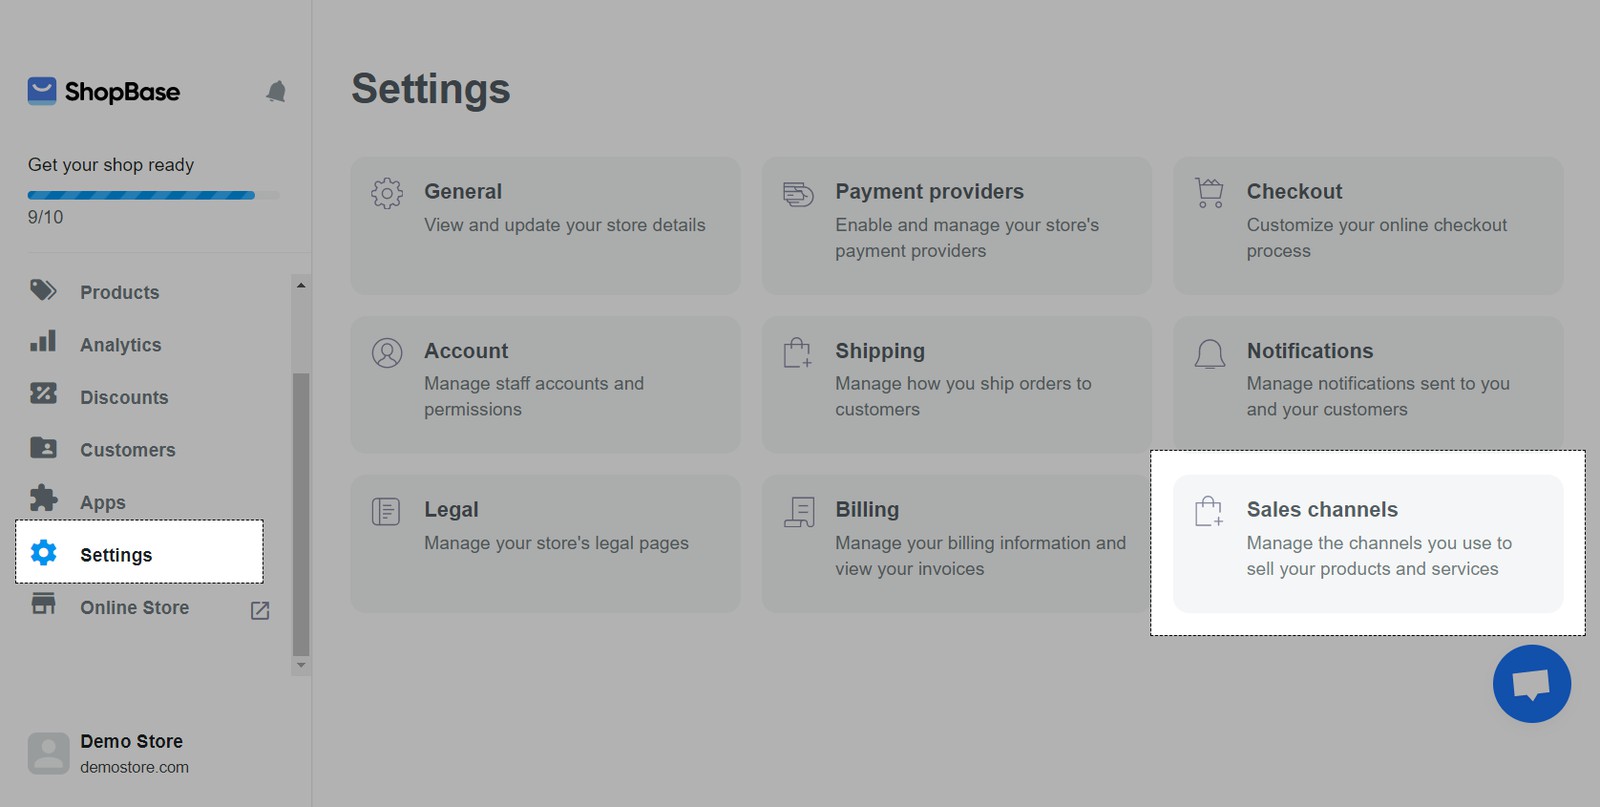Open the Shipping settings card
The image size is (1600, 807).
click(x=956, y=384)
